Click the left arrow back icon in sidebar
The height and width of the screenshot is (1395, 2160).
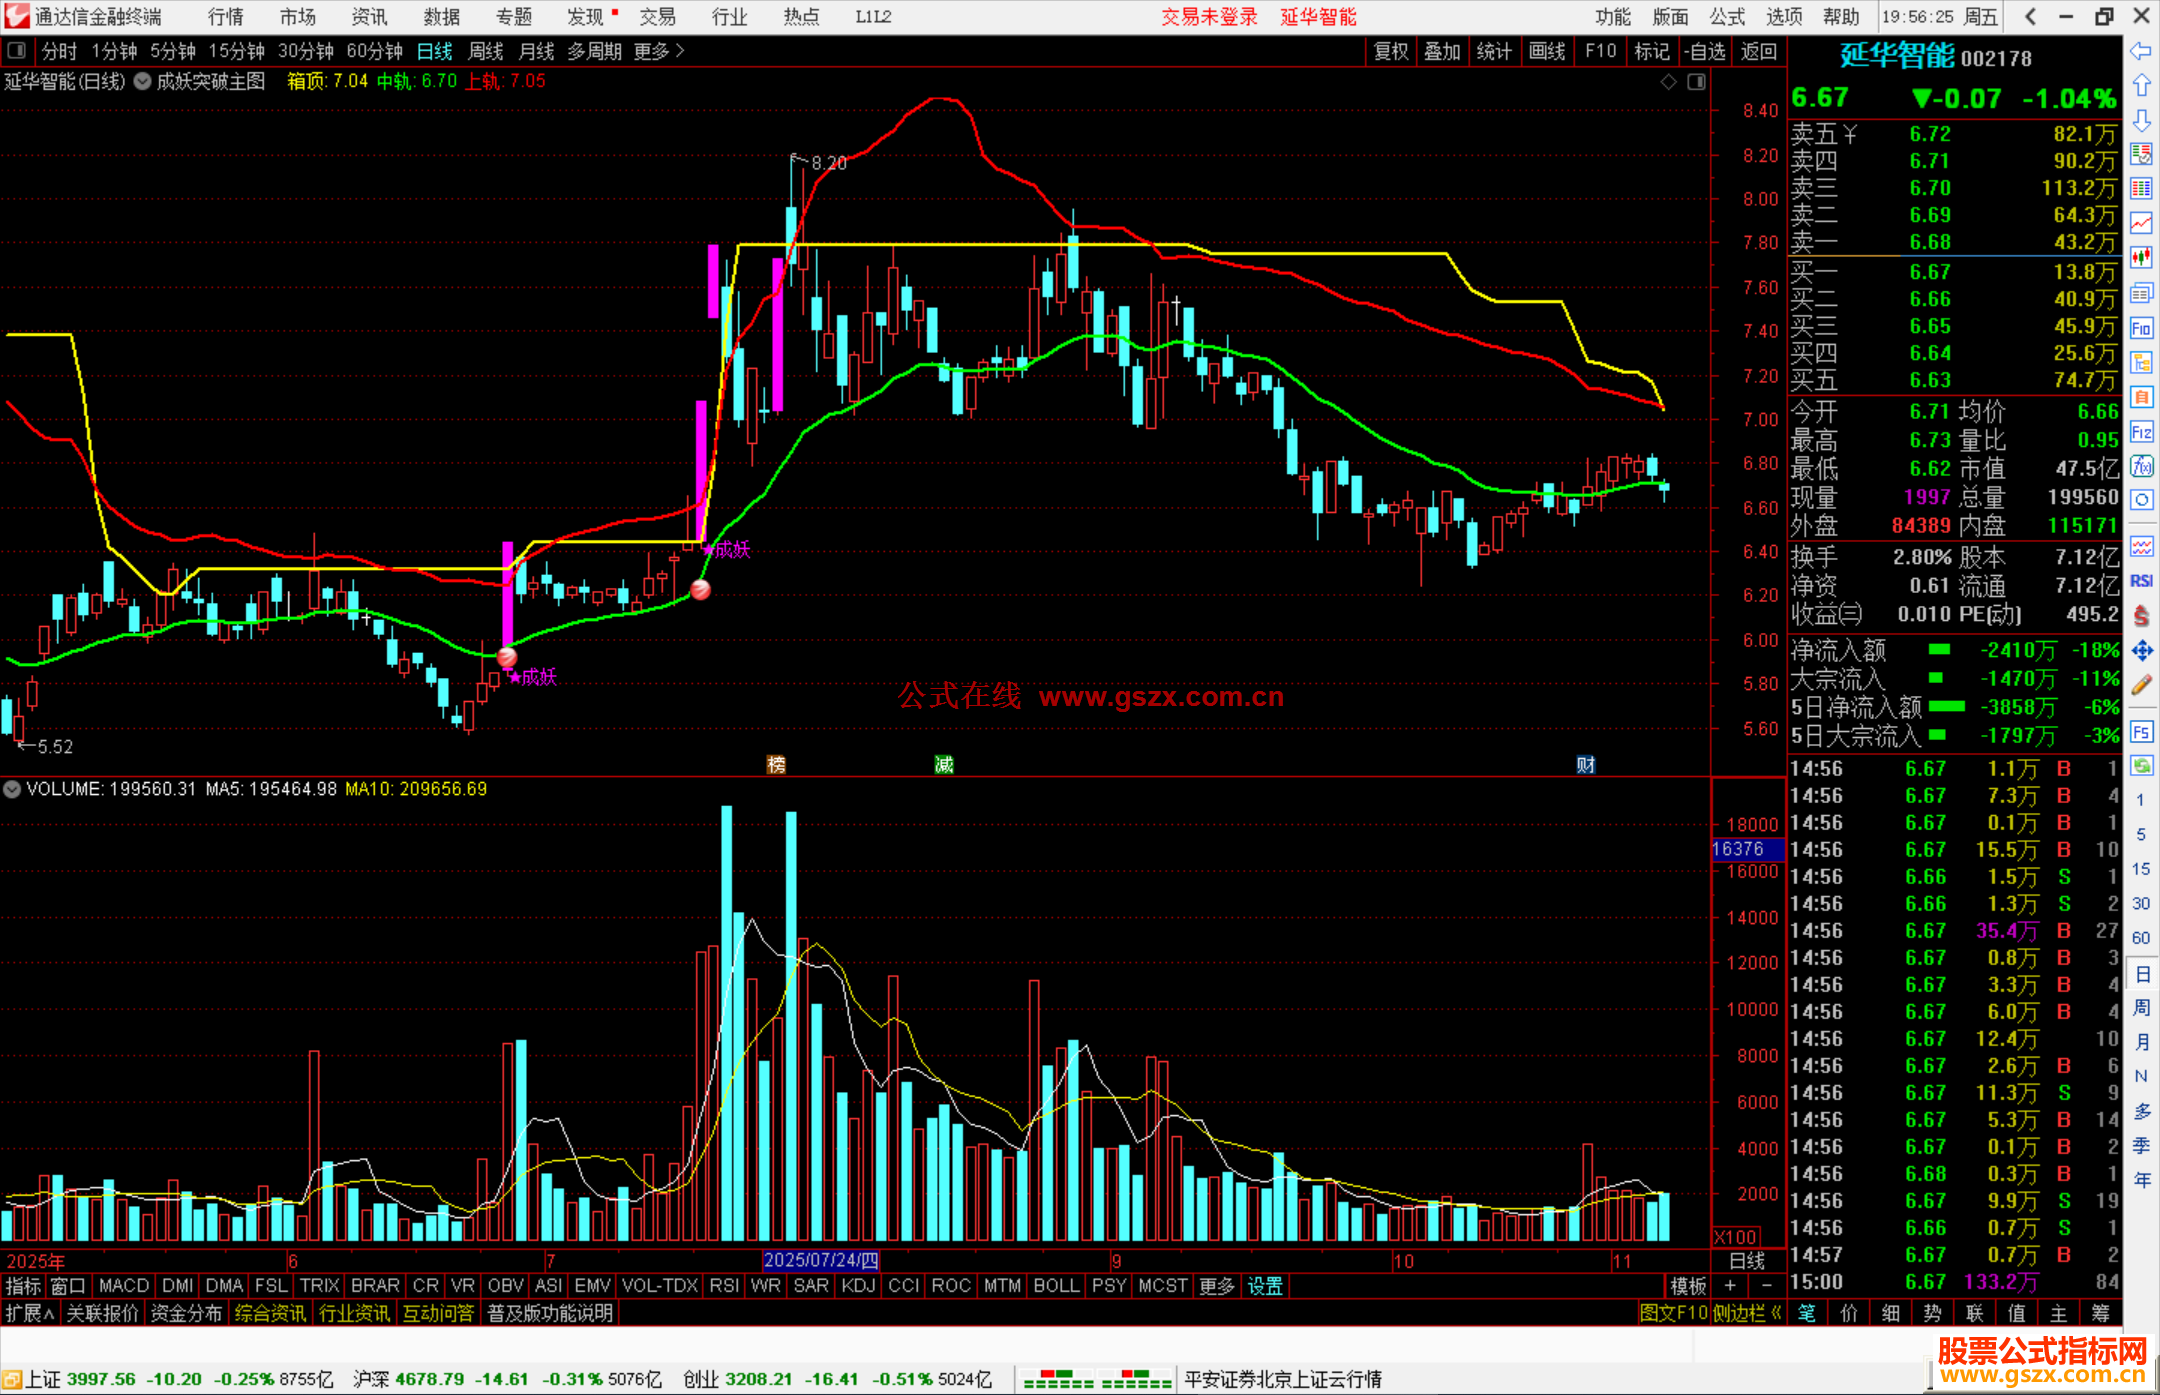pos(2141,51)
